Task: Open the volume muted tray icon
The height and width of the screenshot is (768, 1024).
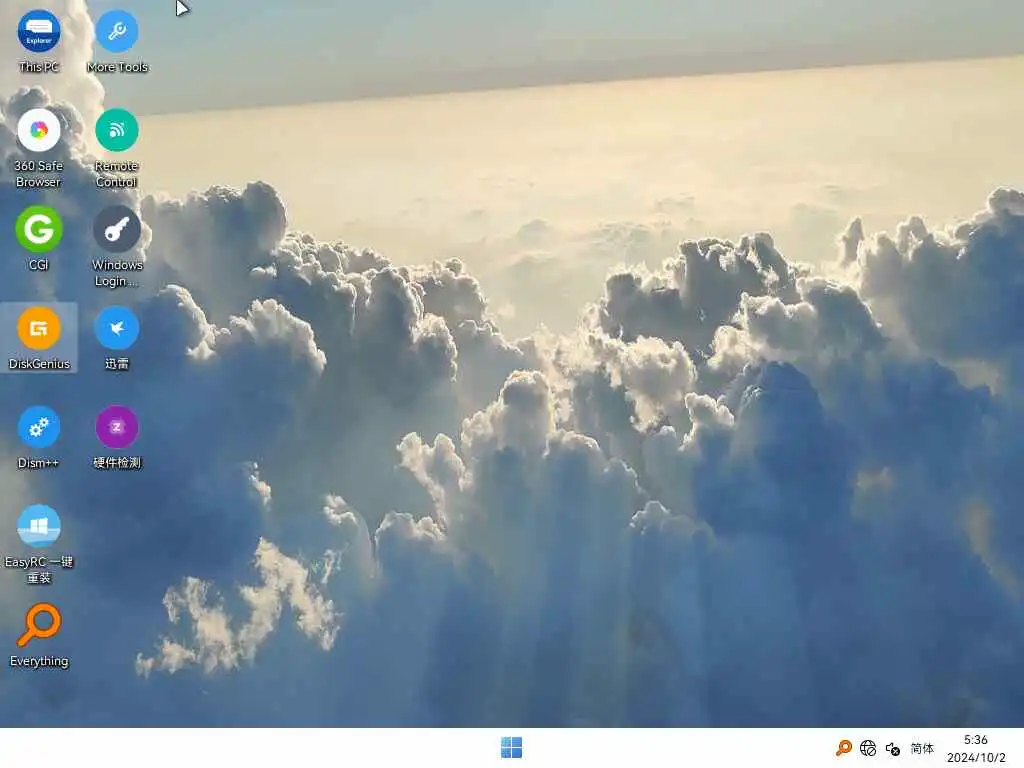Action: [893, 748]
